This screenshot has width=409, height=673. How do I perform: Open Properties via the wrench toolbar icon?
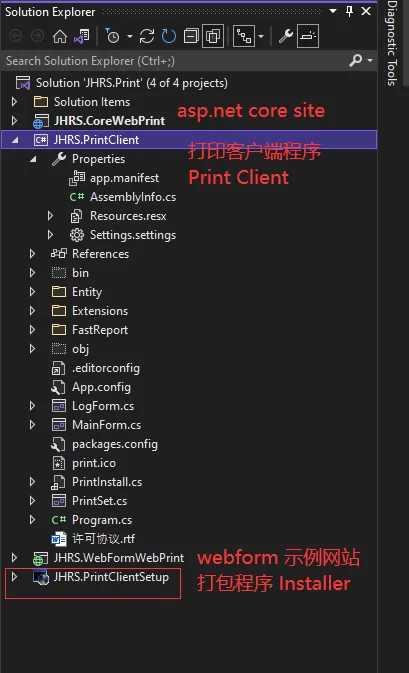(x=285, y=36)
